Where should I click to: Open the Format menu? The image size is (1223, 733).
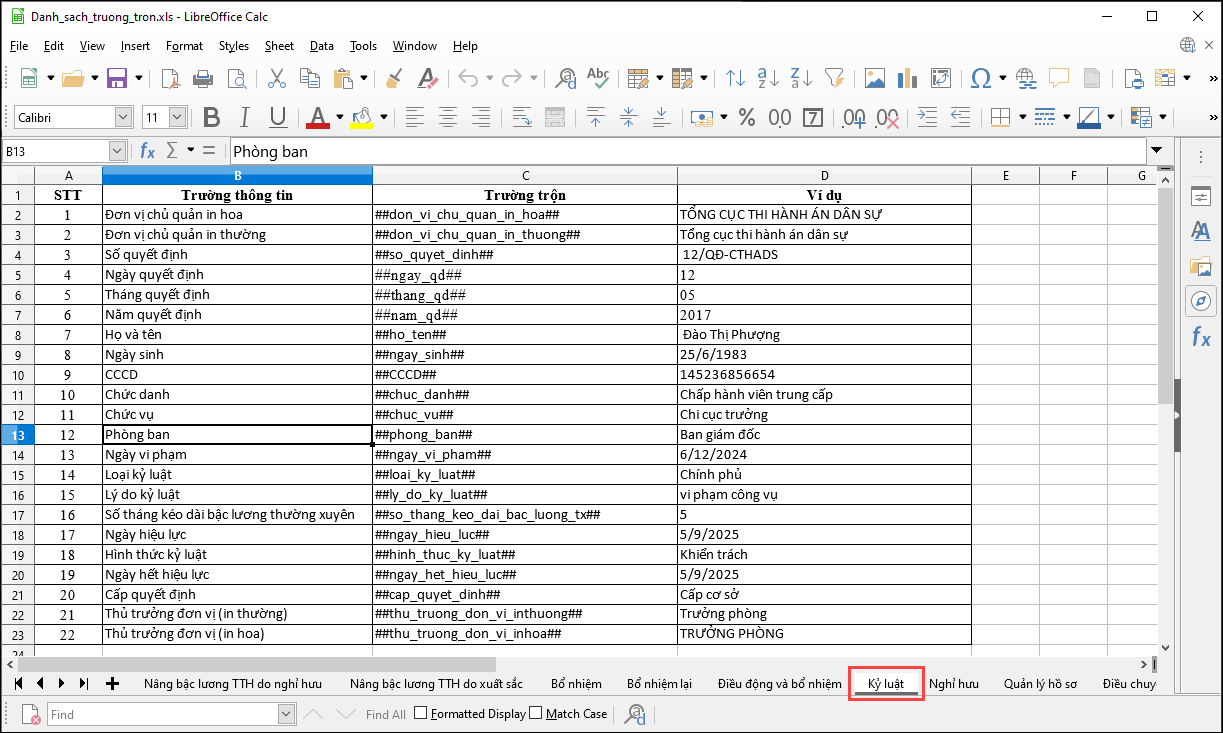[x=184, y=46]
